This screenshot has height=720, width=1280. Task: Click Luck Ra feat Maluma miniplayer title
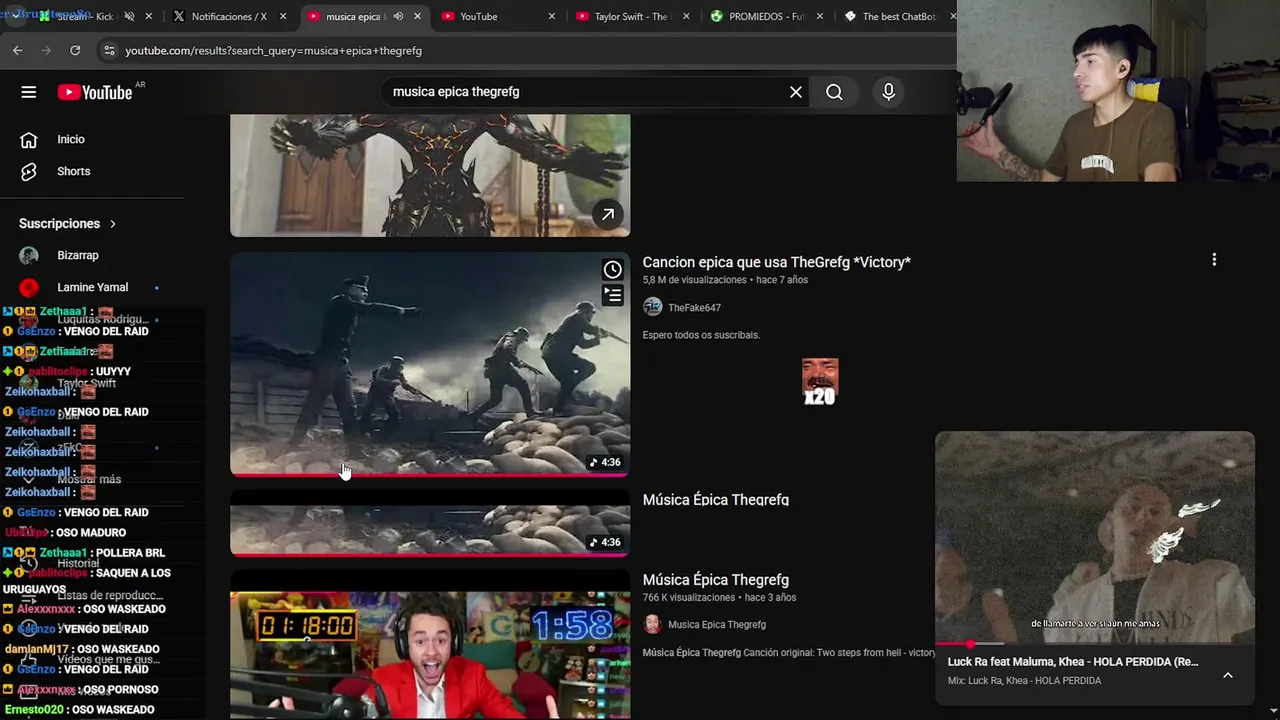coord(1072,662)
